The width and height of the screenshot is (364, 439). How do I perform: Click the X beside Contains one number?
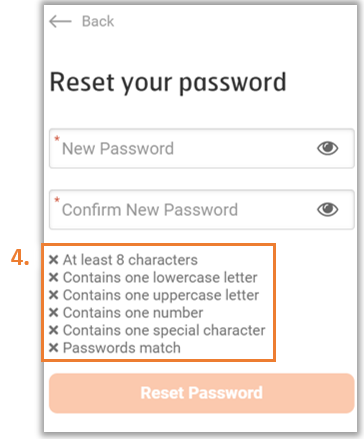(x=54, y=313)
